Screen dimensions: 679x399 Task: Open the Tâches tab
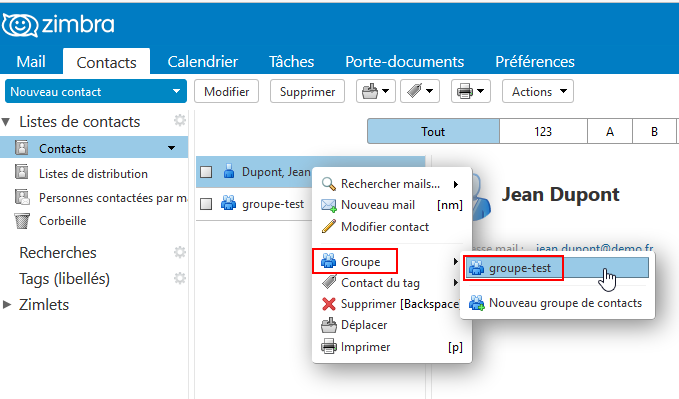pos(291,62)
